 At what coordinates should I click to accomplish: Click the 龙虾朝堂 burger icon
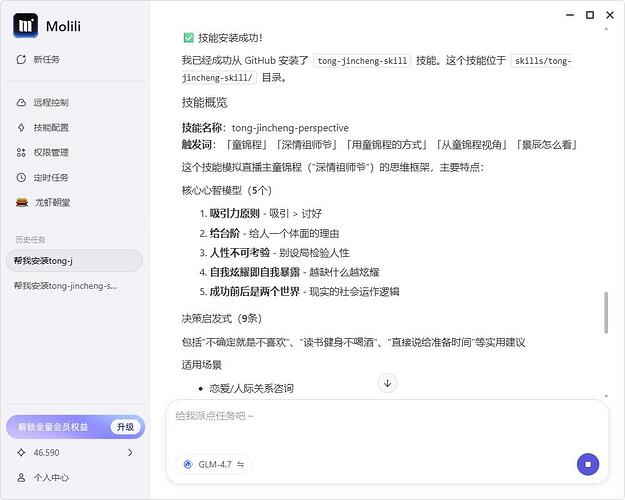[x=22, y=203]
